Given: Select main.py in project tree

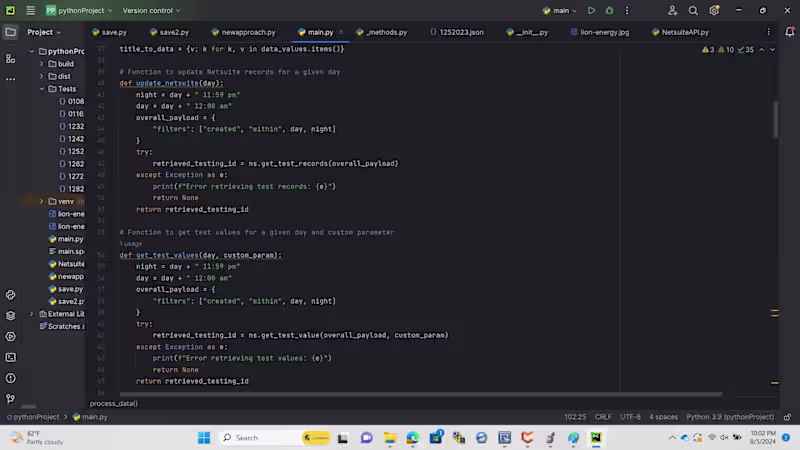Looking at the screenshot, I should (66, 239).
